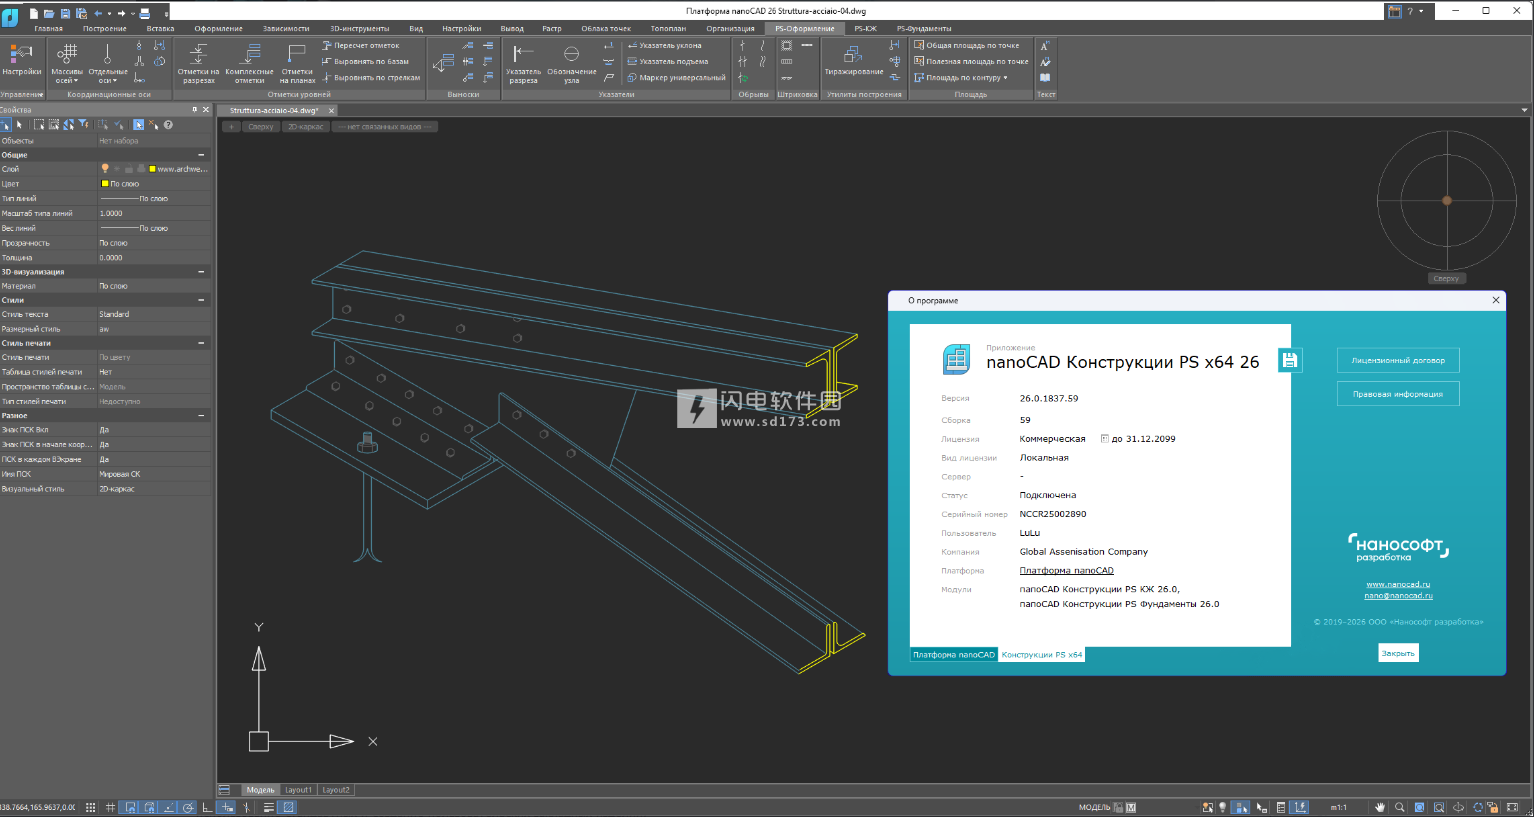Open the PS-КЖ ribbon tab
Image resolution: width=1534 pixels, height=817 pixels.
pyautogui.click(x=865, y=29)
